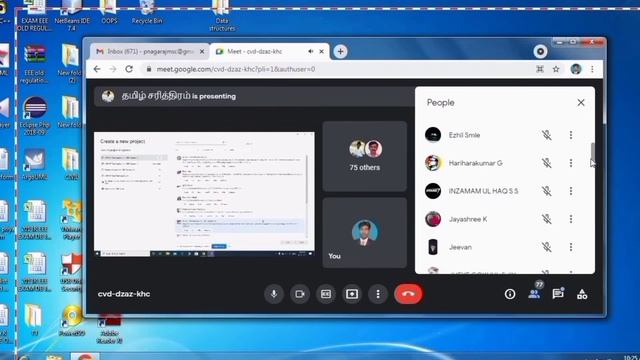Click the meeting code cvd-dzaz-khc
This screenshot has height=360, width=640.
124,294
